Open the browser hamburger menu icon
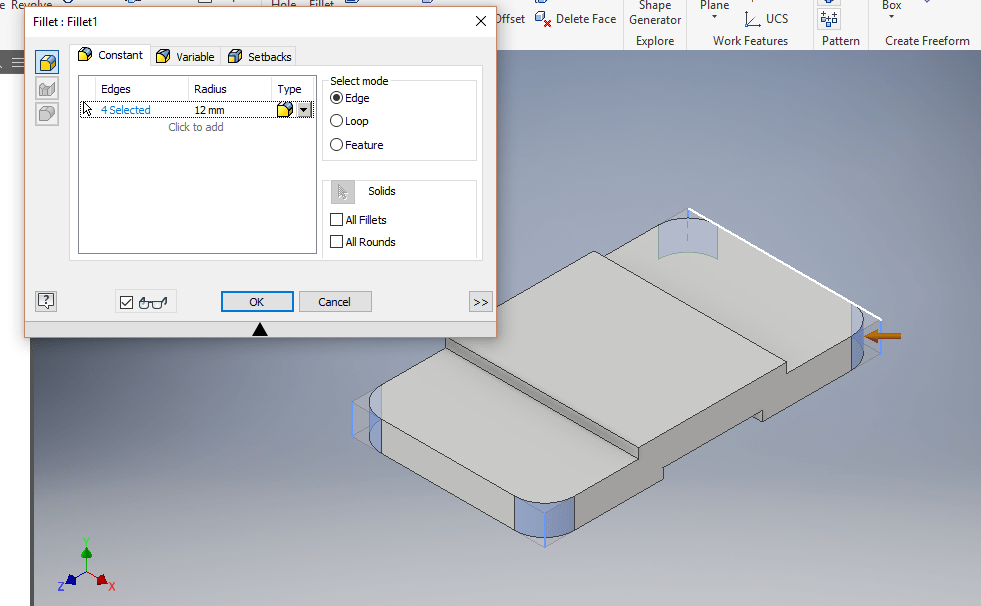 click(18, 62)
